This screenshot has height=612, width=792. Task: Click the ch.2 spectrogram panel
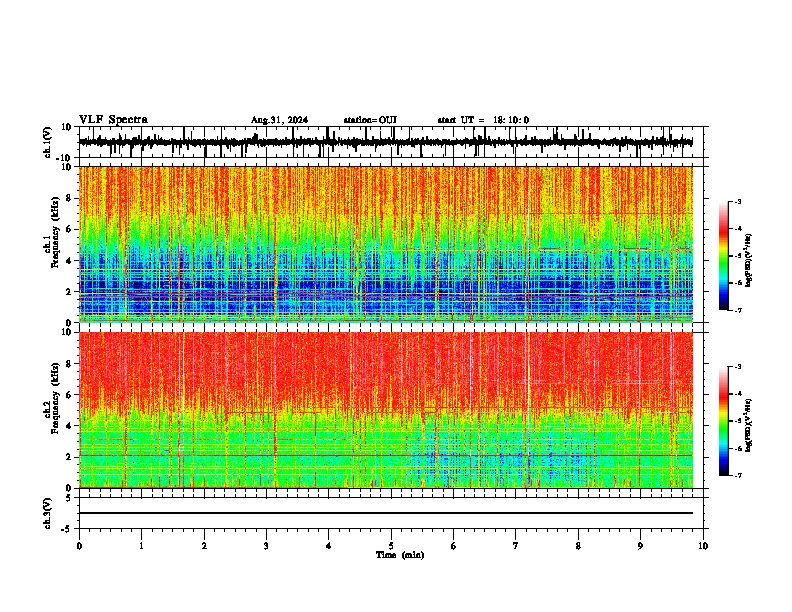point(385,410)
